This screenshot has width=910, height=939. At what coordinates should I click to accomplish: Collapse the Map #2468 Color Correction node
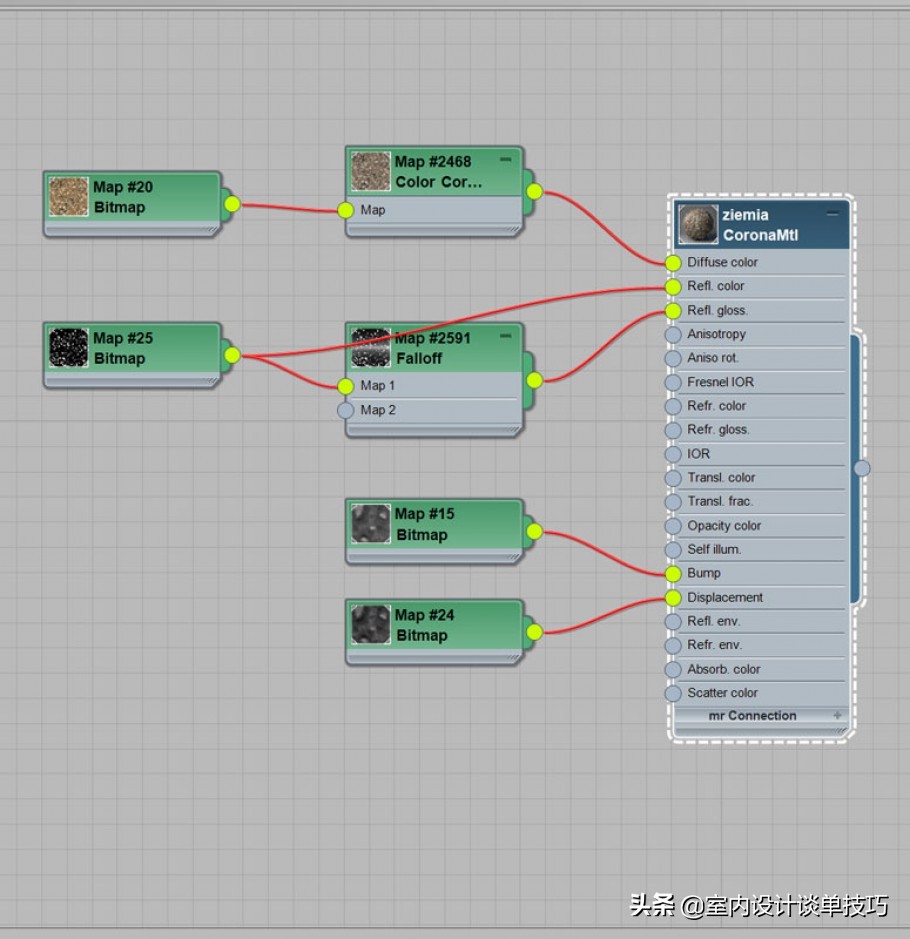pos(505,159)
